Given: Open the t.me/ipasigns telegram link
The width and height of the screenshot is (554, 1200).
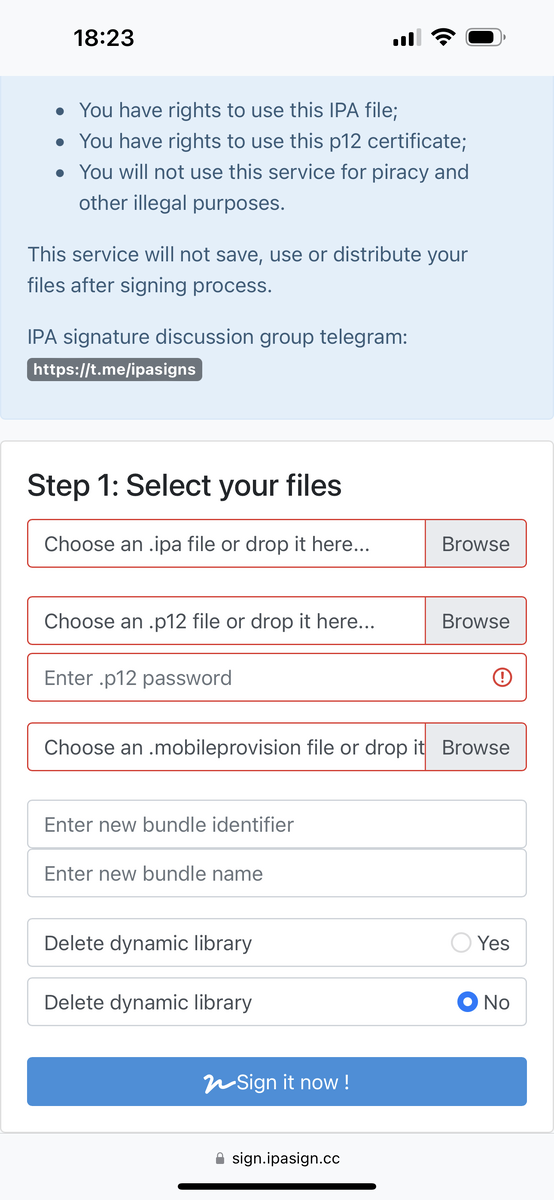Looking at the screenshot, I should point(115,369).
